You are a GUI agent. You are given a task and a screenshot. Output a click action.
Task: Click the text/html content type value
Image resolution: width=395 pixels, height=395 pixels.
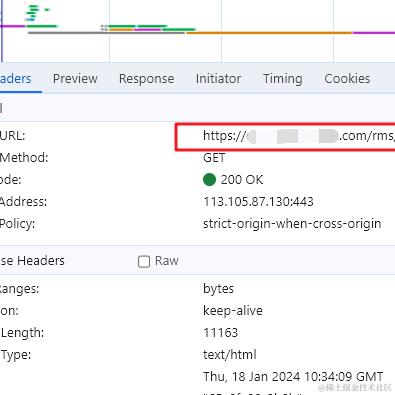[230, 355]
